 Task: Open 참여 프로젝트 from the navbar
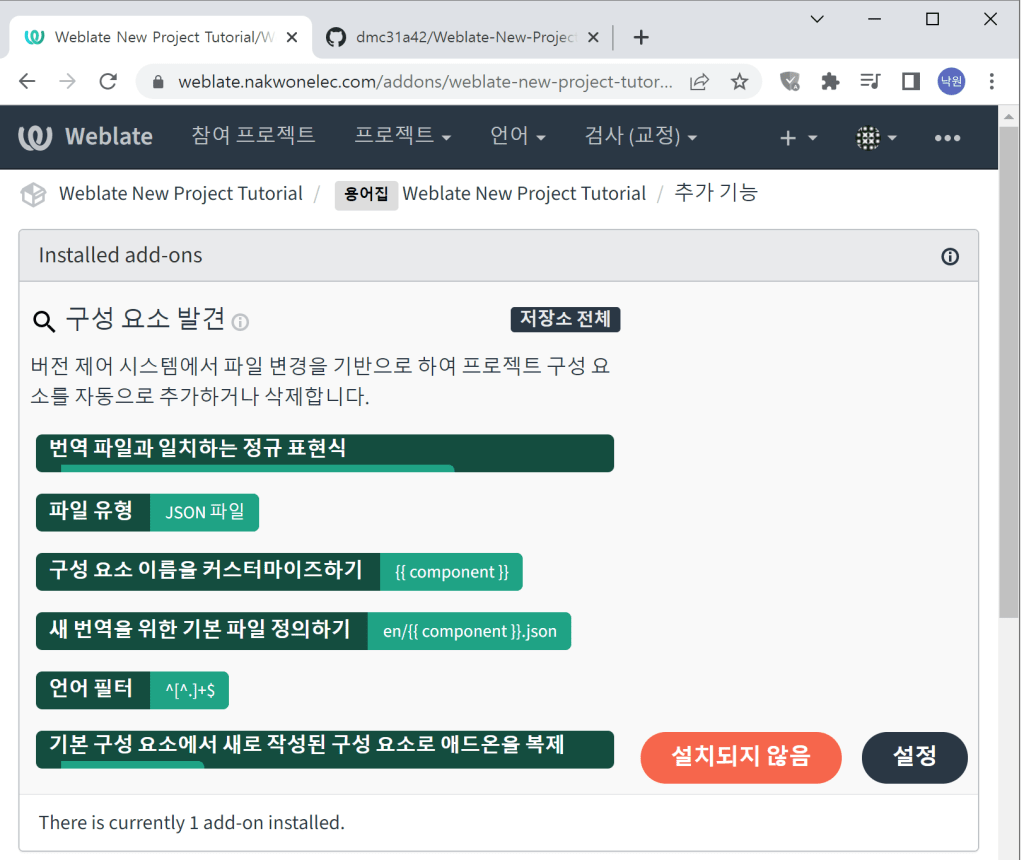[x=253, y=135]
